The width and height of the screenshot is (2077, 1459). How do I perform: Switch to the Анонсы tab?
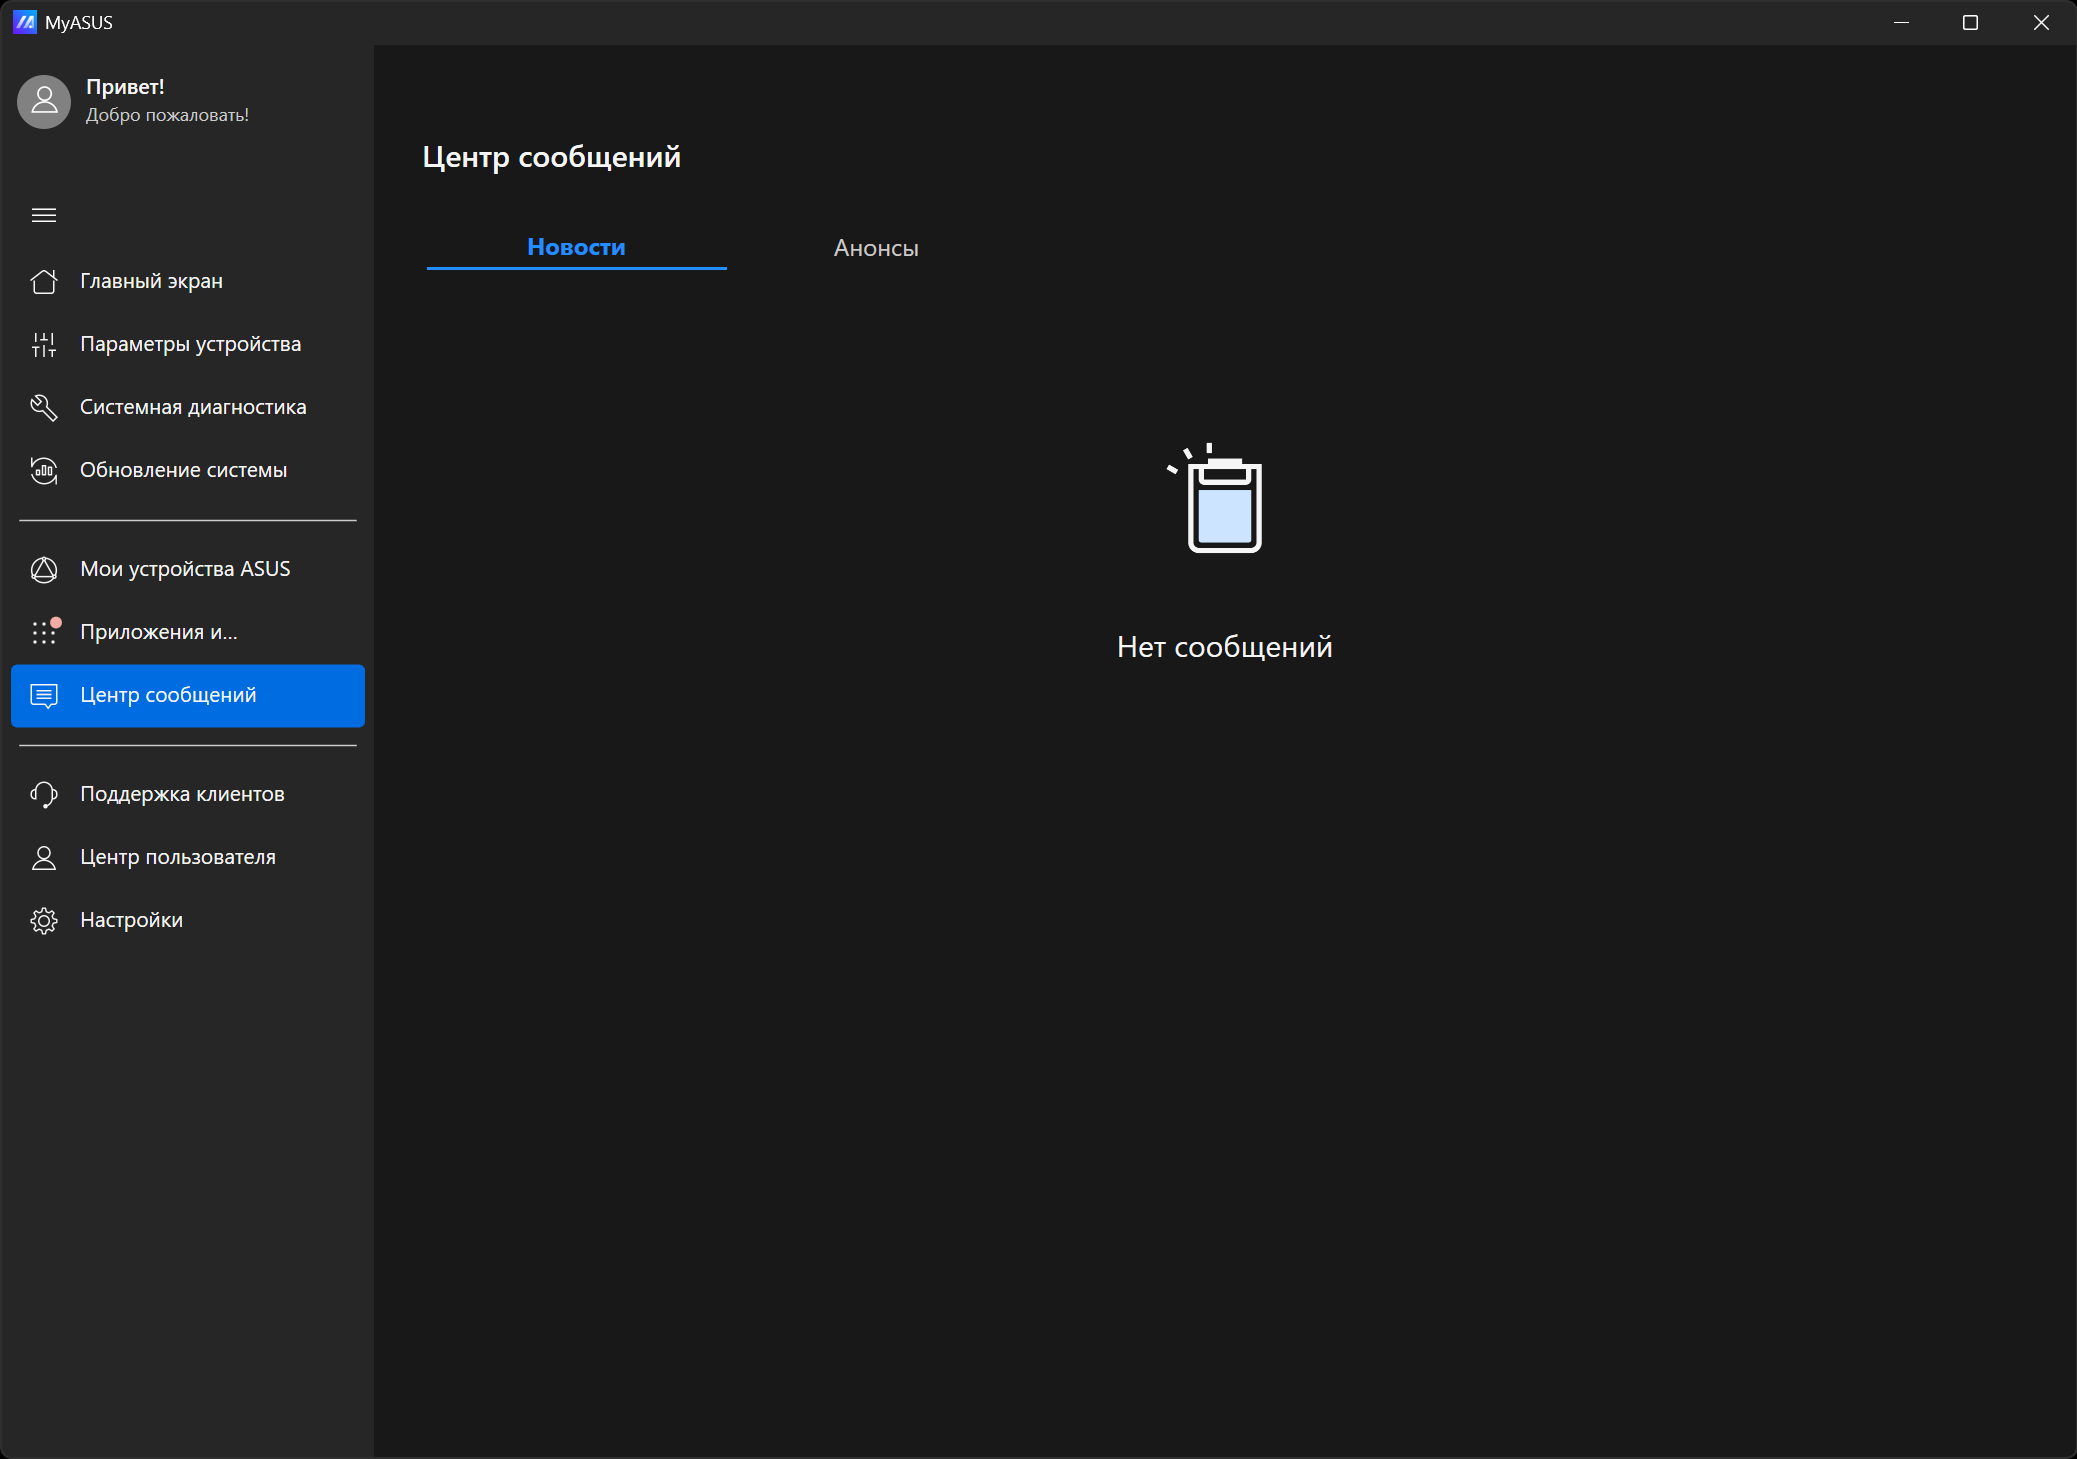(876, 248)
